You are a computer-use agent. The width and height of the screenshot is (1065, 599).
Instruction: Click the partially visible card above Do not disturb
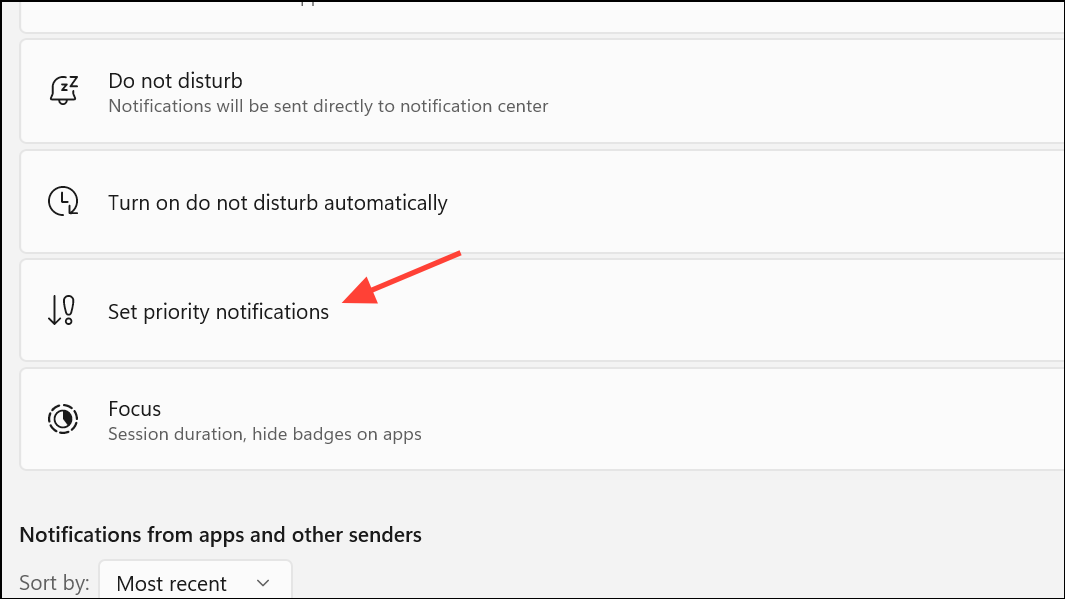point(542,16)
